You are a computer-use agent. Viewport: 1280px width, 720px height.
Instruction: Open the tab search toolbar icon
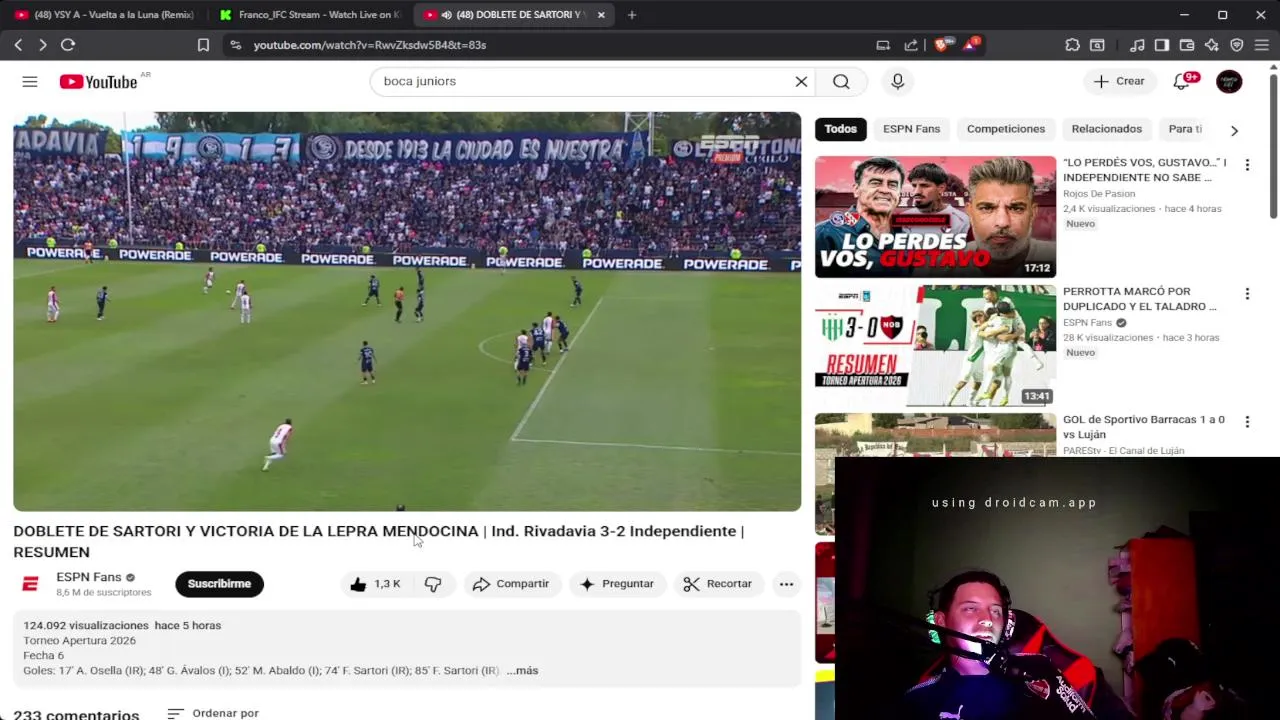click(1097, 45)
